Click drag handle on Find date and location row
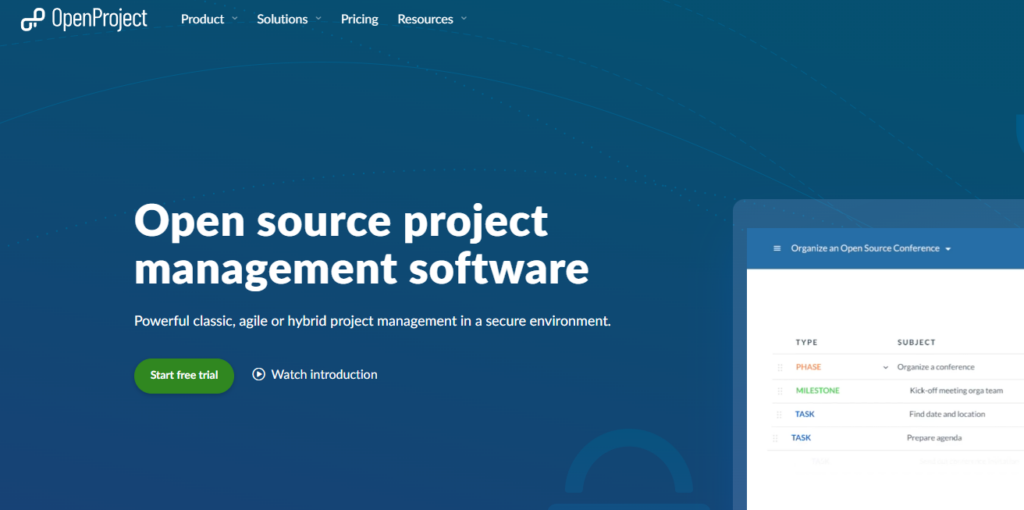This screenshot has height=510, width=1024. 779,415
